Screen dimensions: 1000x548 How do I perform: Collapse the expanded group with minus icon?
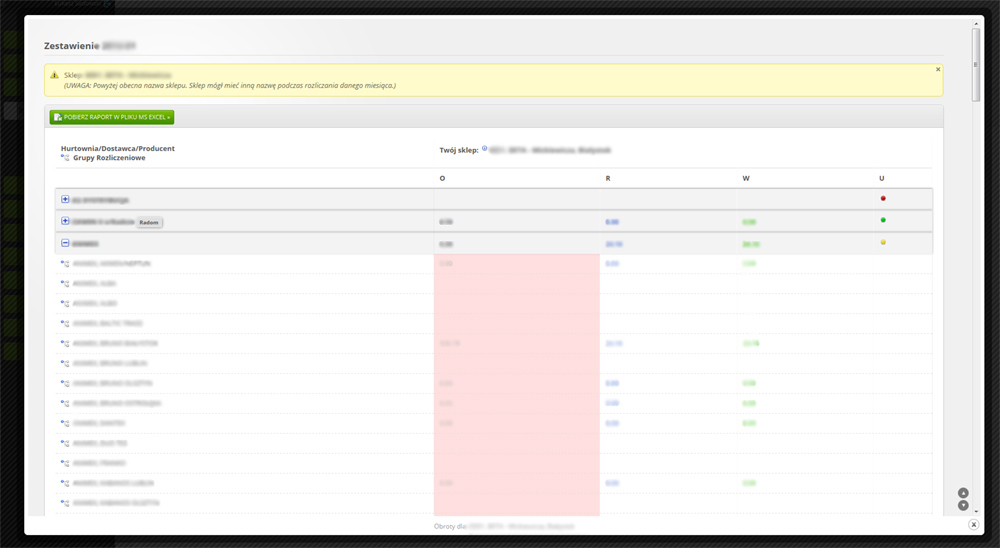point(65,243)
